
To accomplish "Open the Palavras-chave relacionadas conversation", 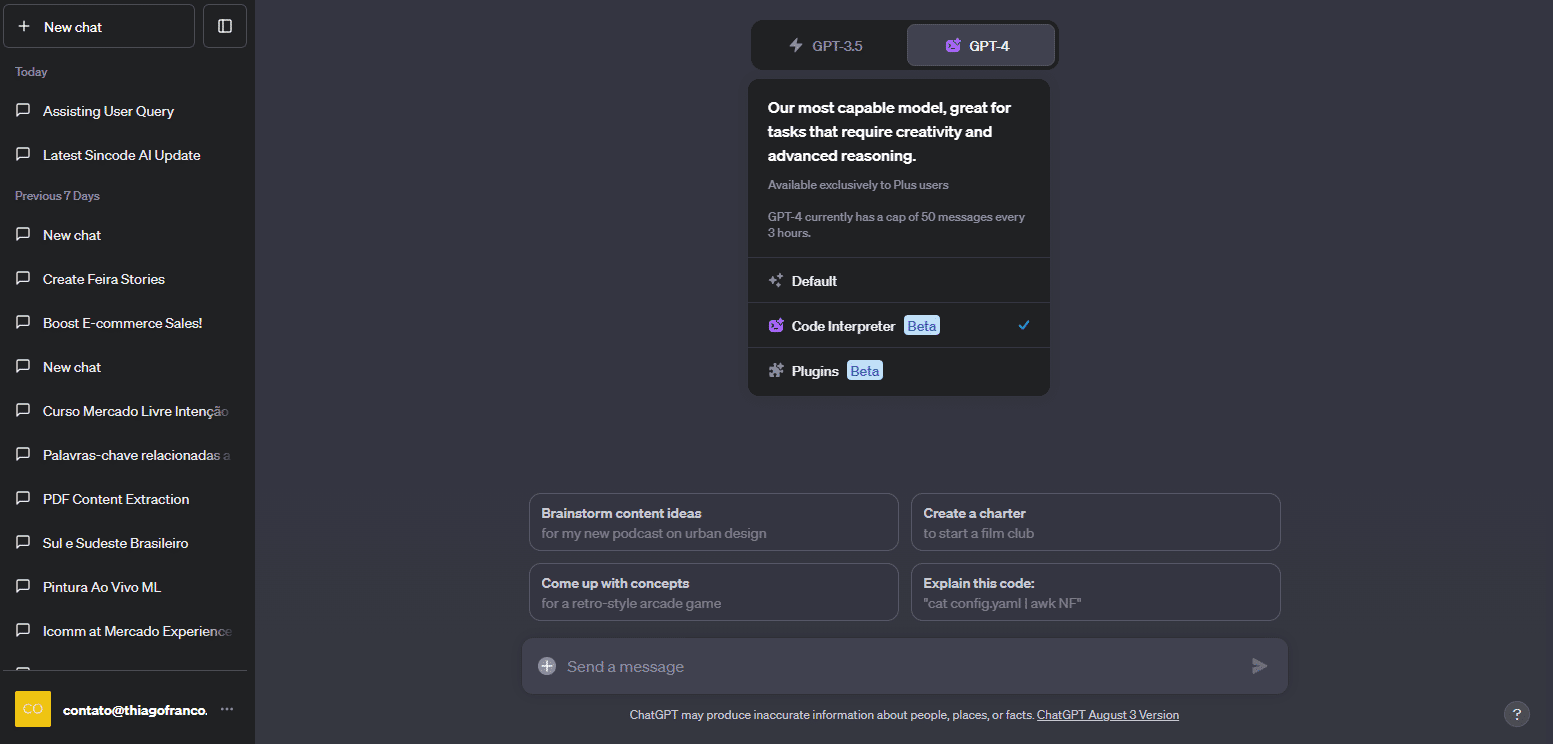I will click(x=124, y=455).
